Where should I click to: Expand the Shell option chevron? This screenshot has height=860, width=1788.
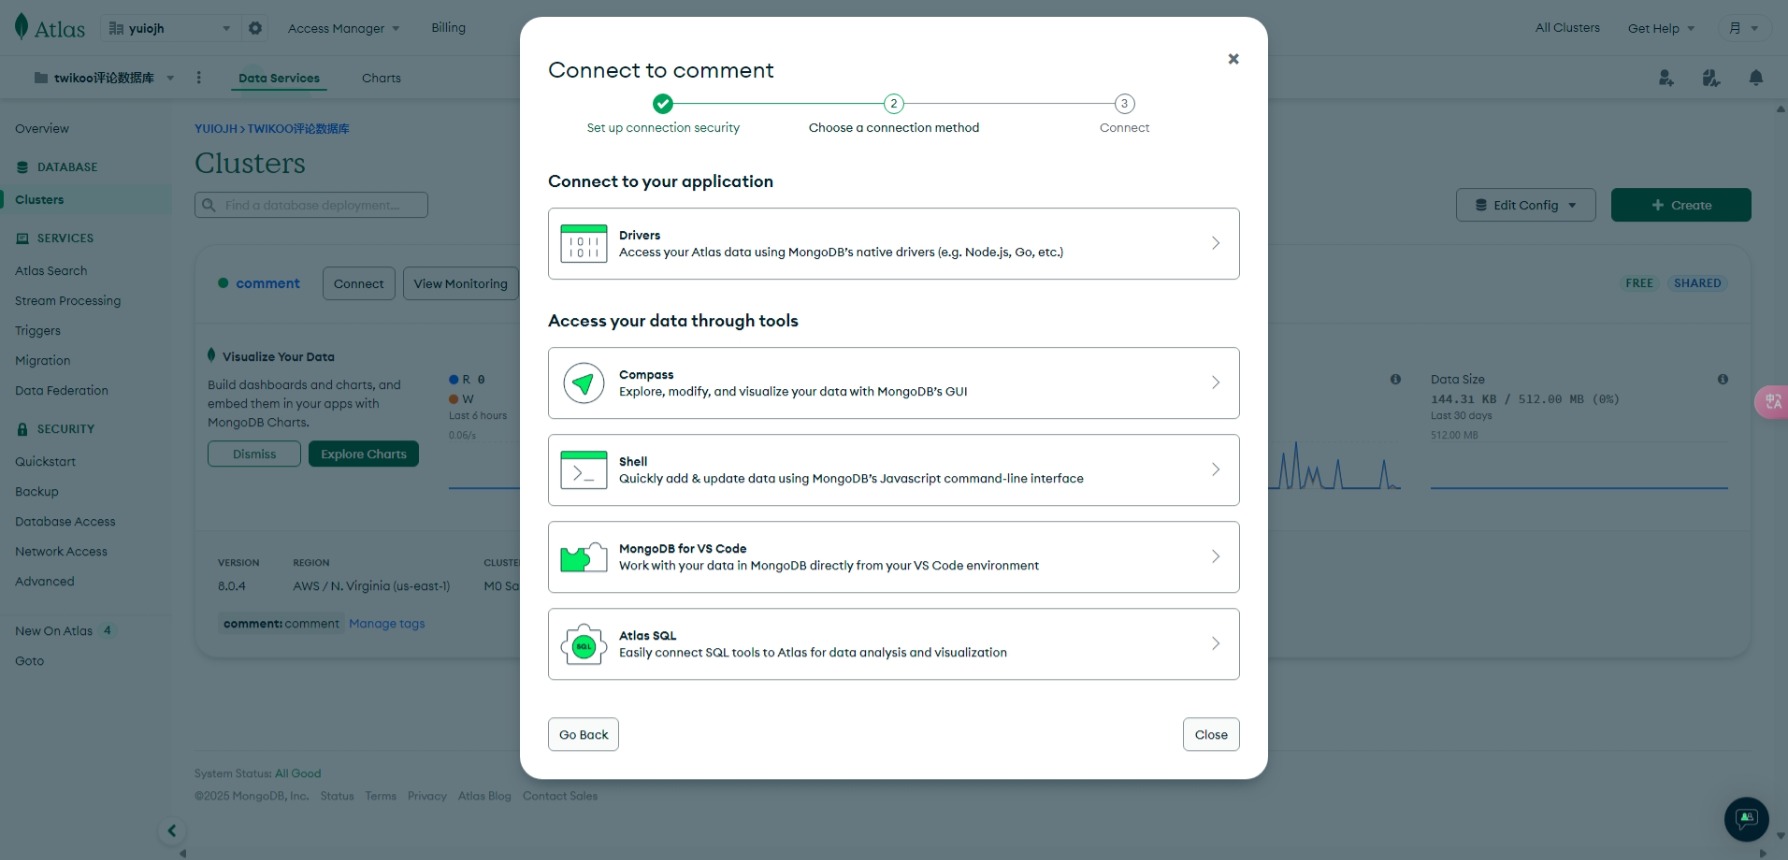1215,470
